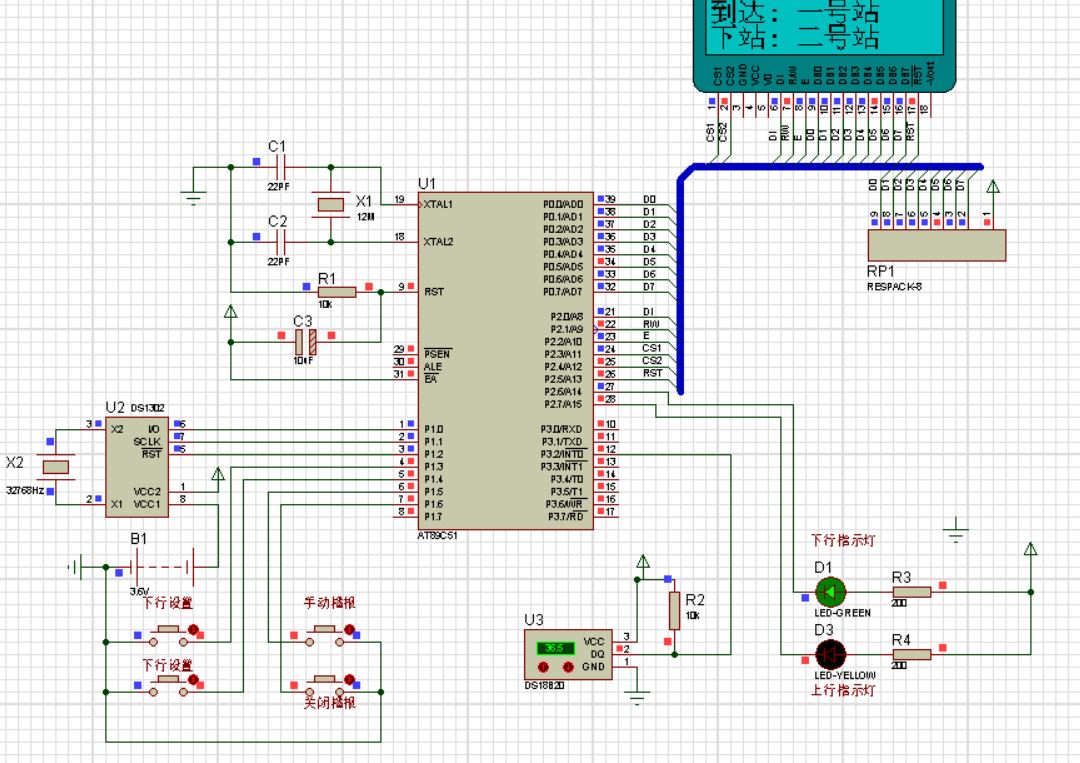1080x763 pixels.
Task: Toggle the latch dot on 关闭播报 button
Action: [350, 680]
